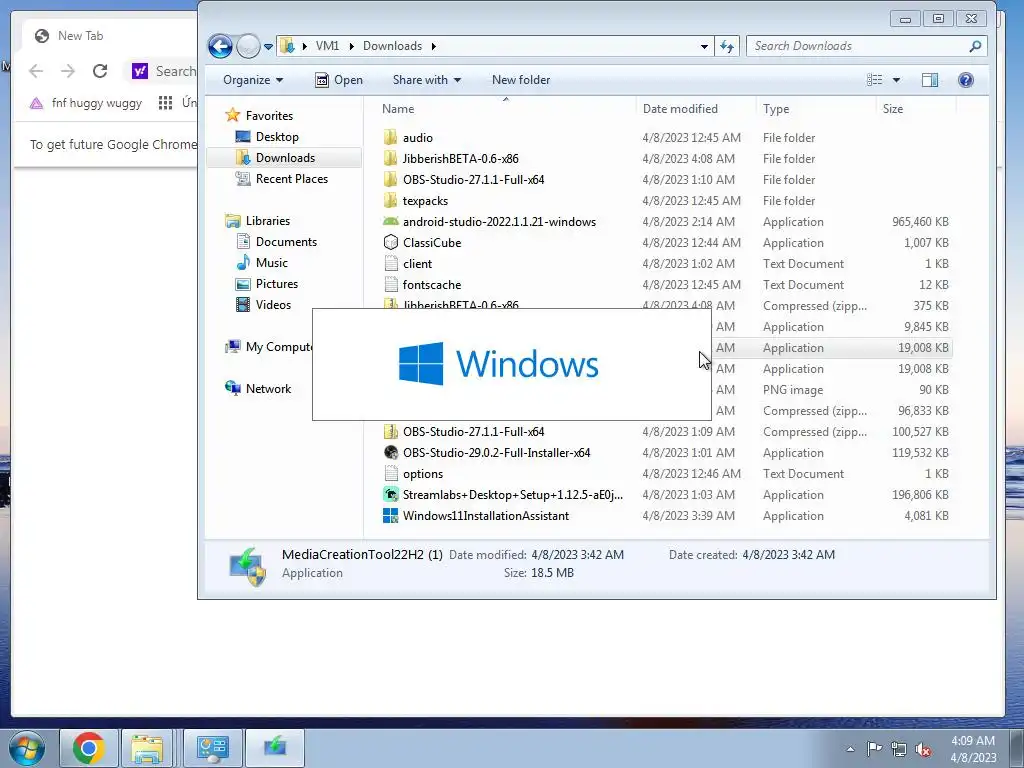The height and width of the screenshot is (768, 1024).
Task: Expand arrow after Downloads in breadcrumb
Action: click(434, 46)
